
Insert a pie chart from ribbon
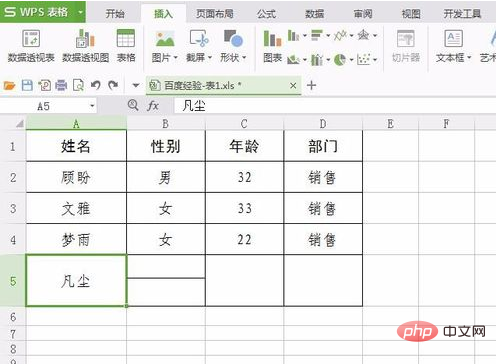pyautogui.click(x=340, y=60)
